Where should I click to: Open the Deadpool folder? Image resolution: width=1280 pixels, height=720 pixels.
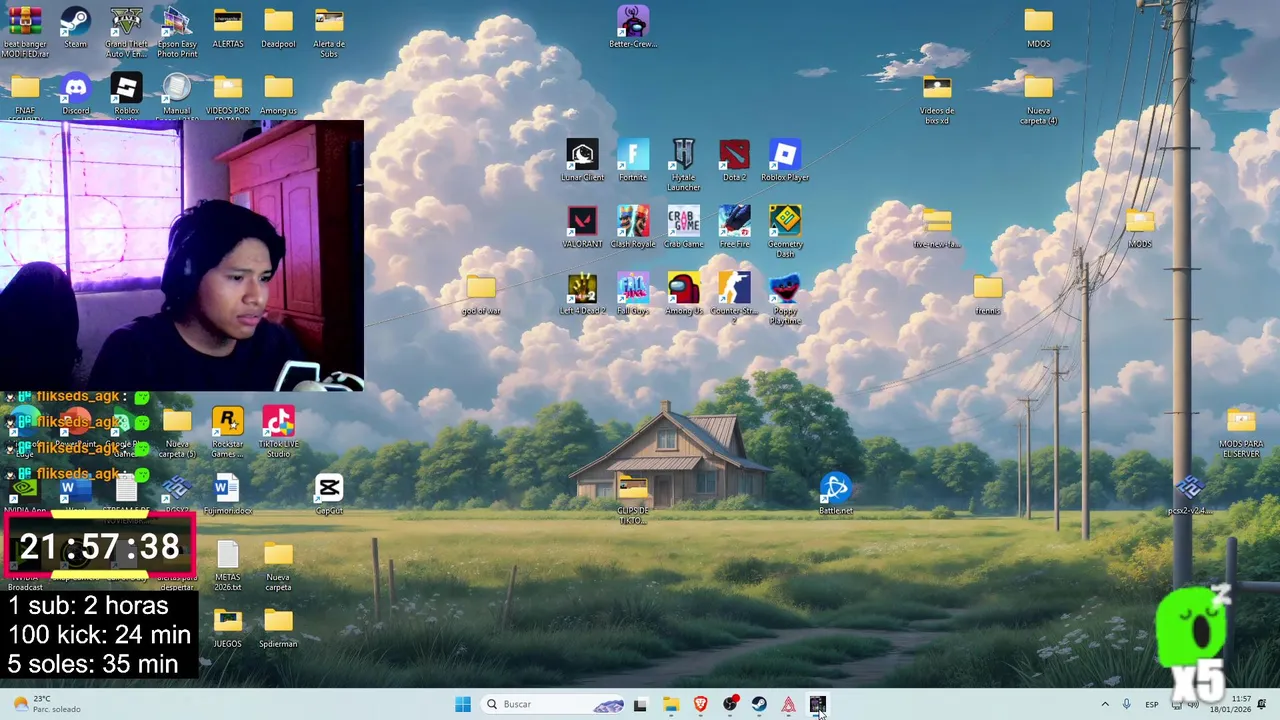coord(278,28)
